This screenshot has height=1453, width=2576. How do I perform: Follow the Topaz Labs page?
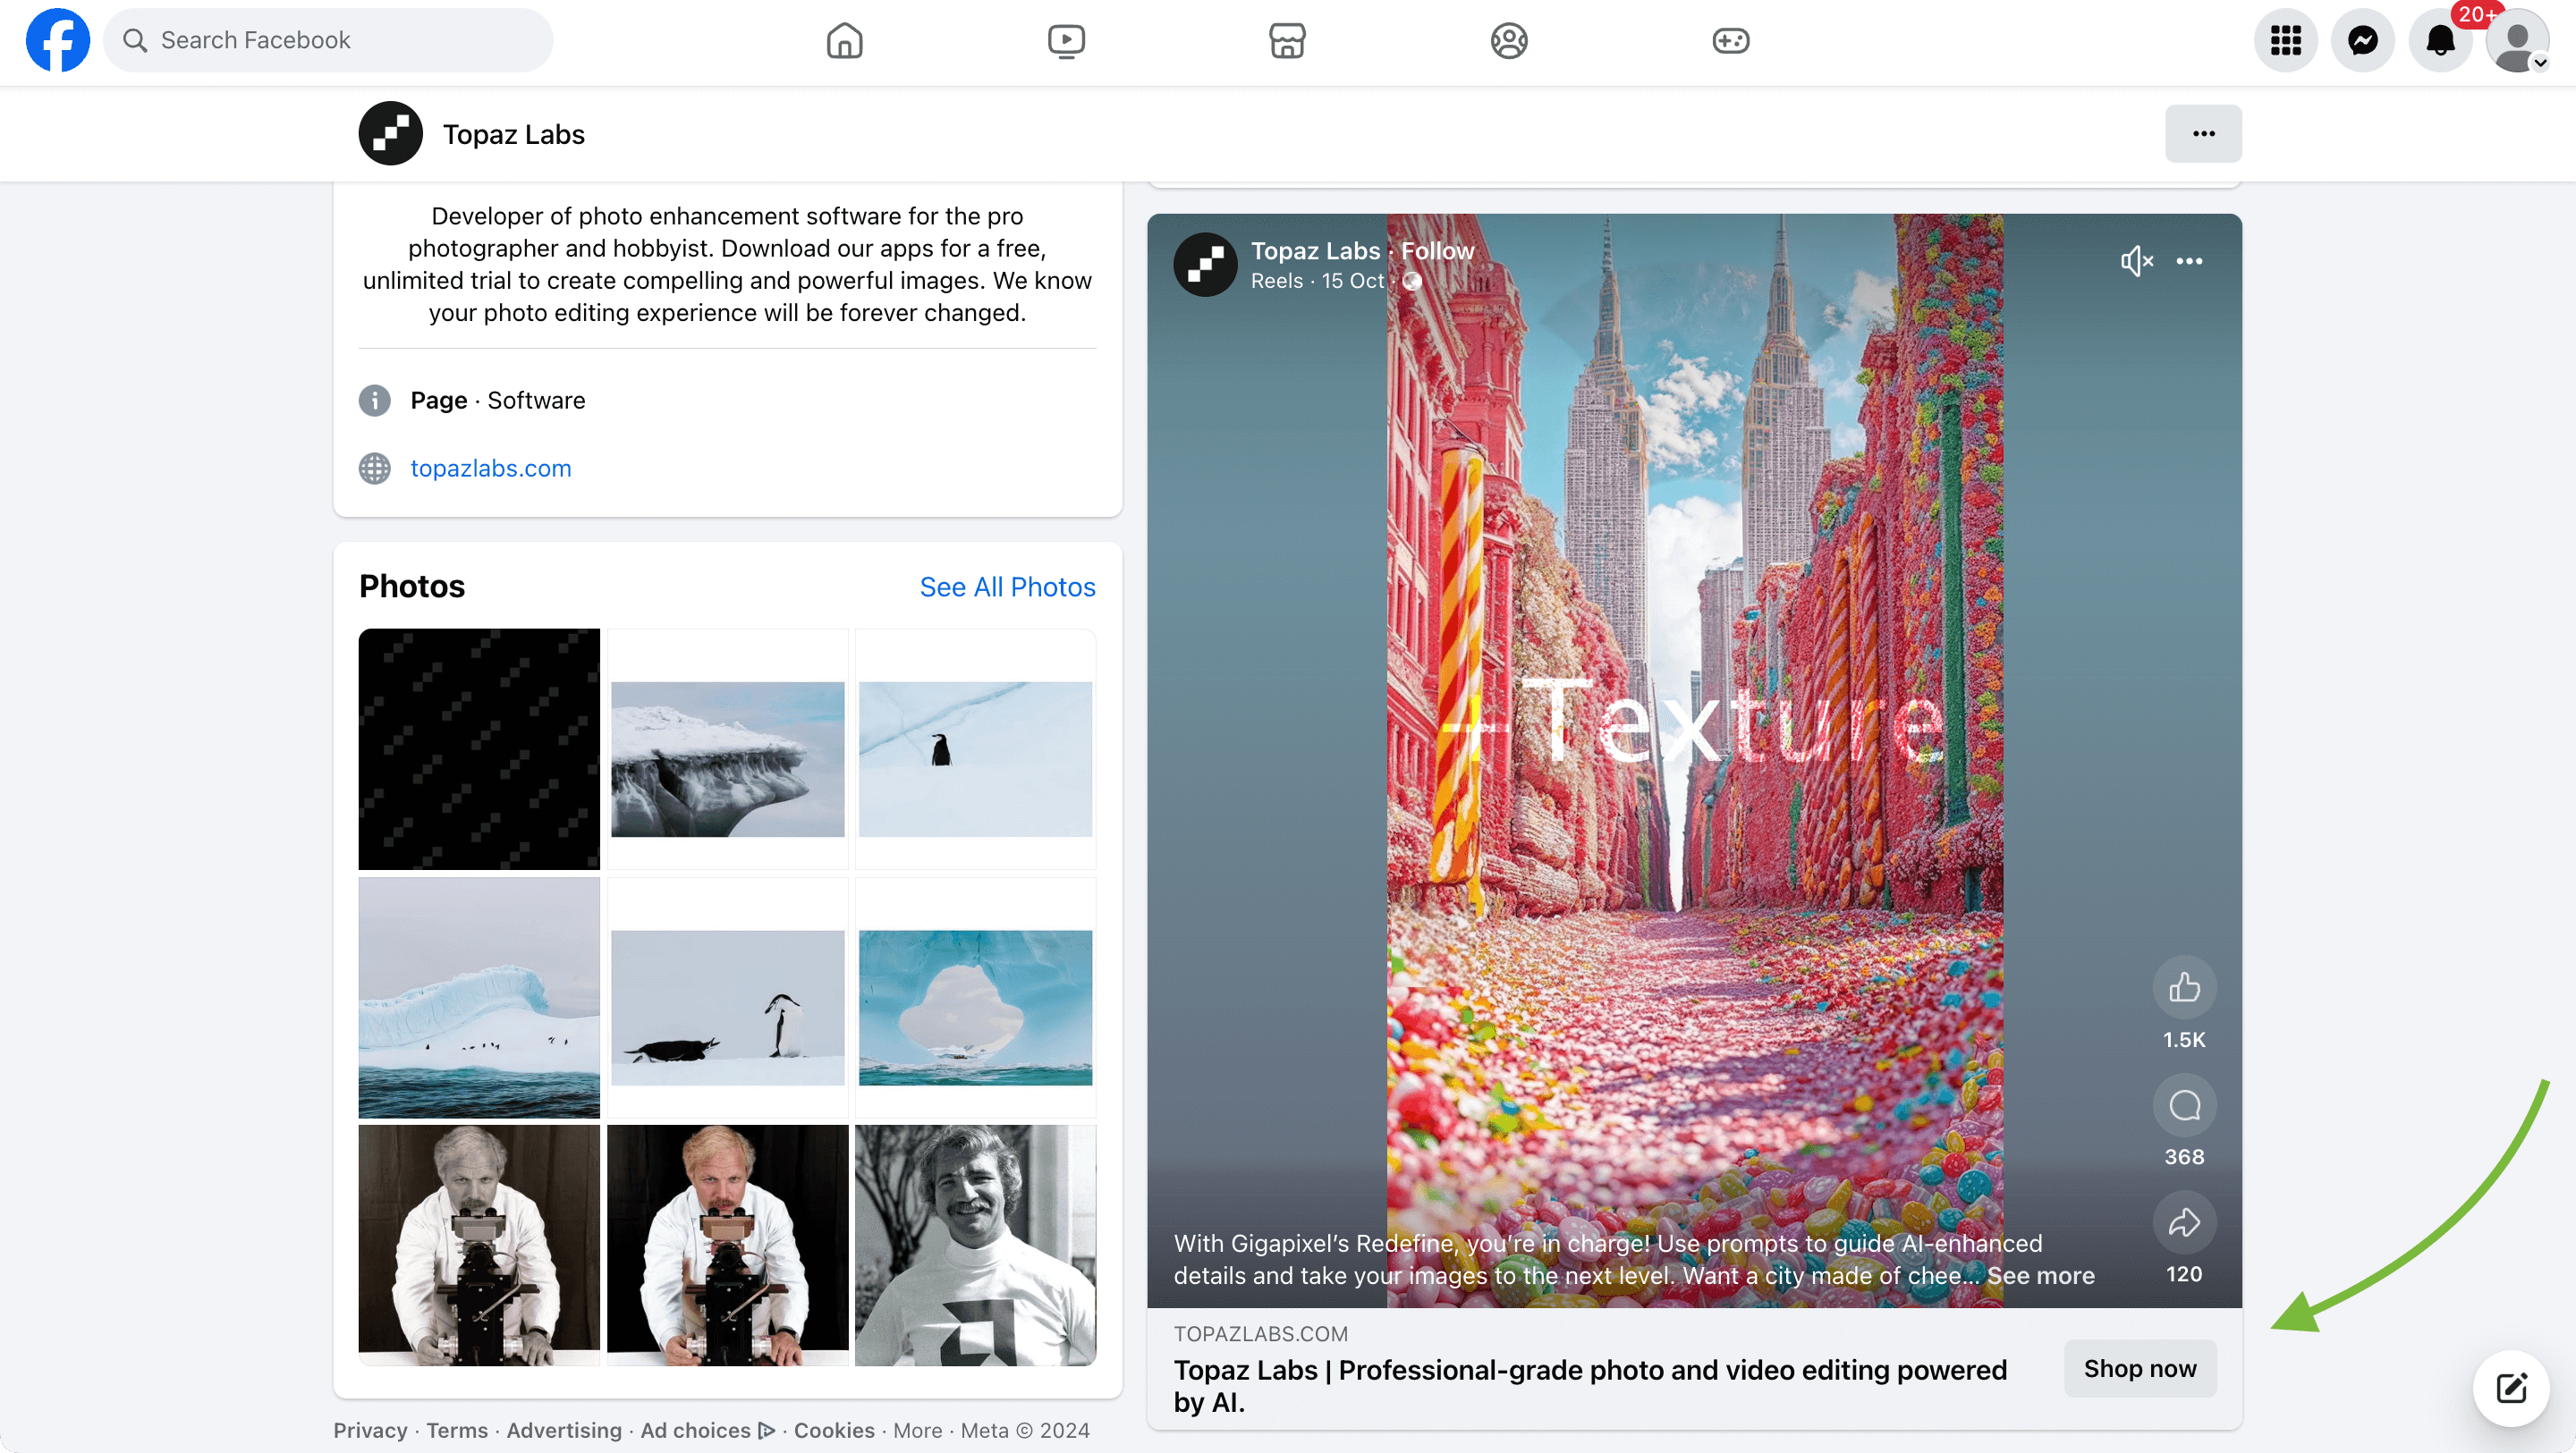(x=1437, y=250)
